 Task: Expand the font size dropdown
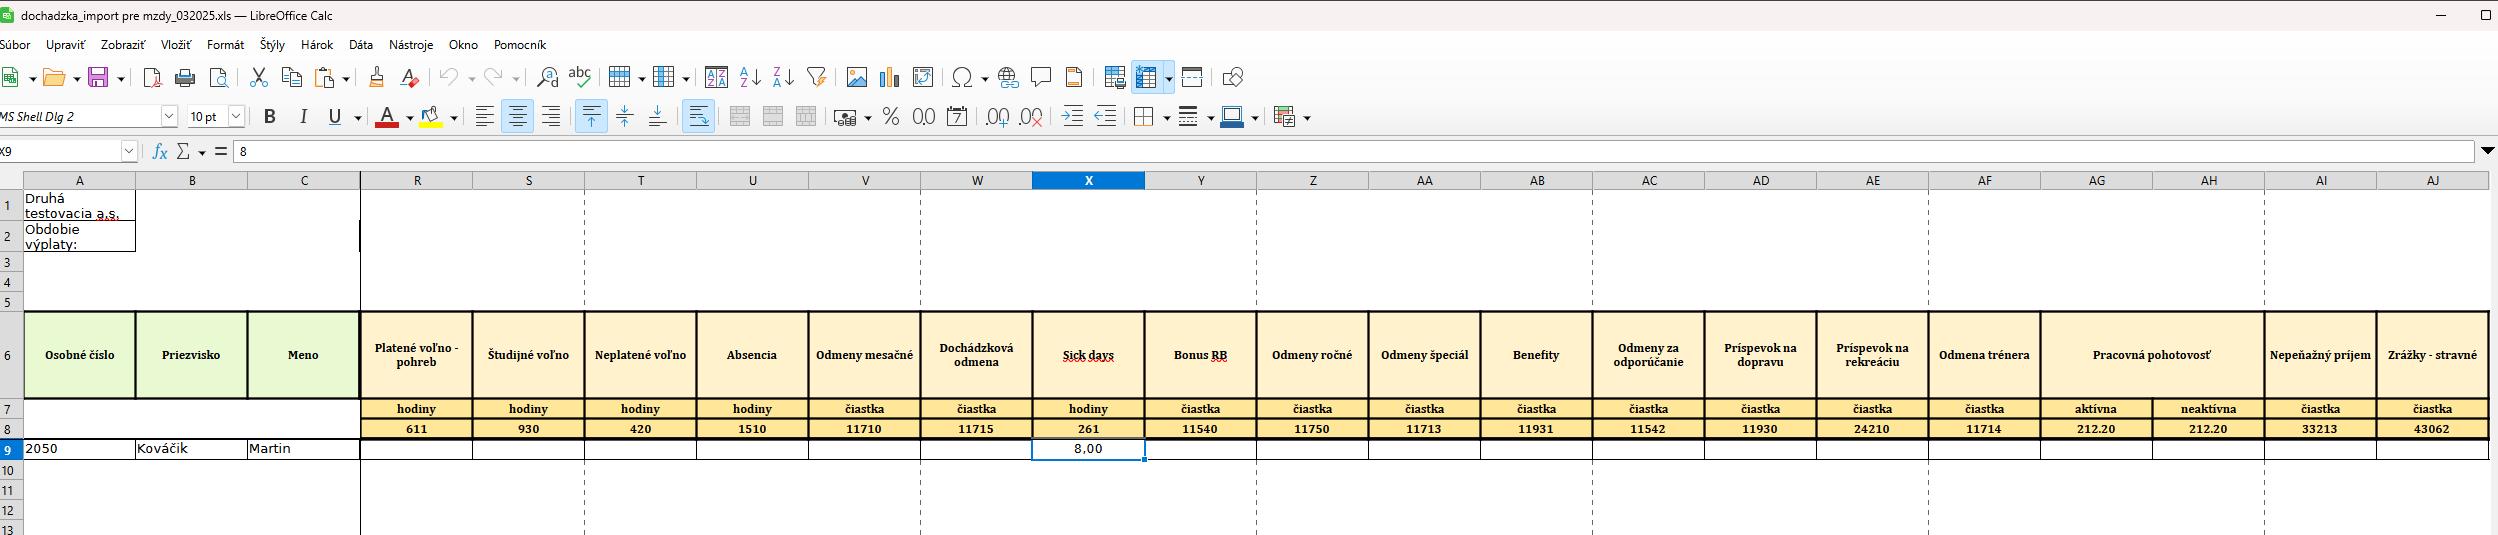tap(236, 117)
